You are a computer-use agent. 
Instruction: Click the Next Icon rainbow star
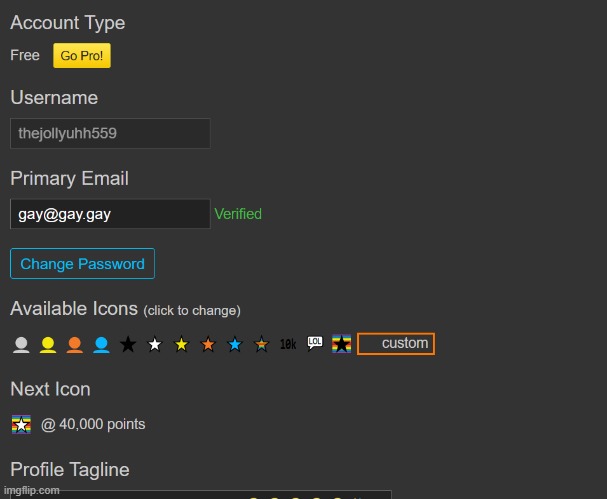pos(21,424)
